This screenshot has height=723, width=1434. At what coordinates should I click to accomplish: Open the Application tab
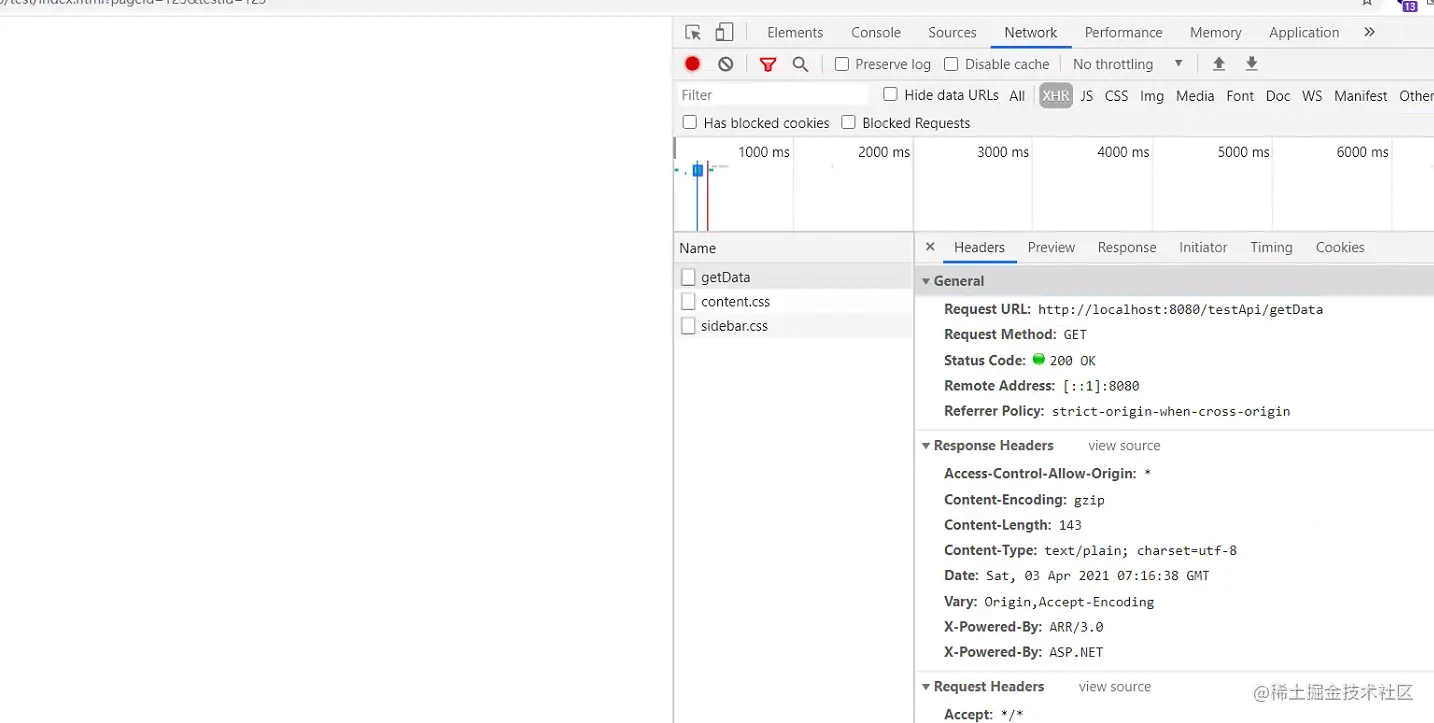1304,32
